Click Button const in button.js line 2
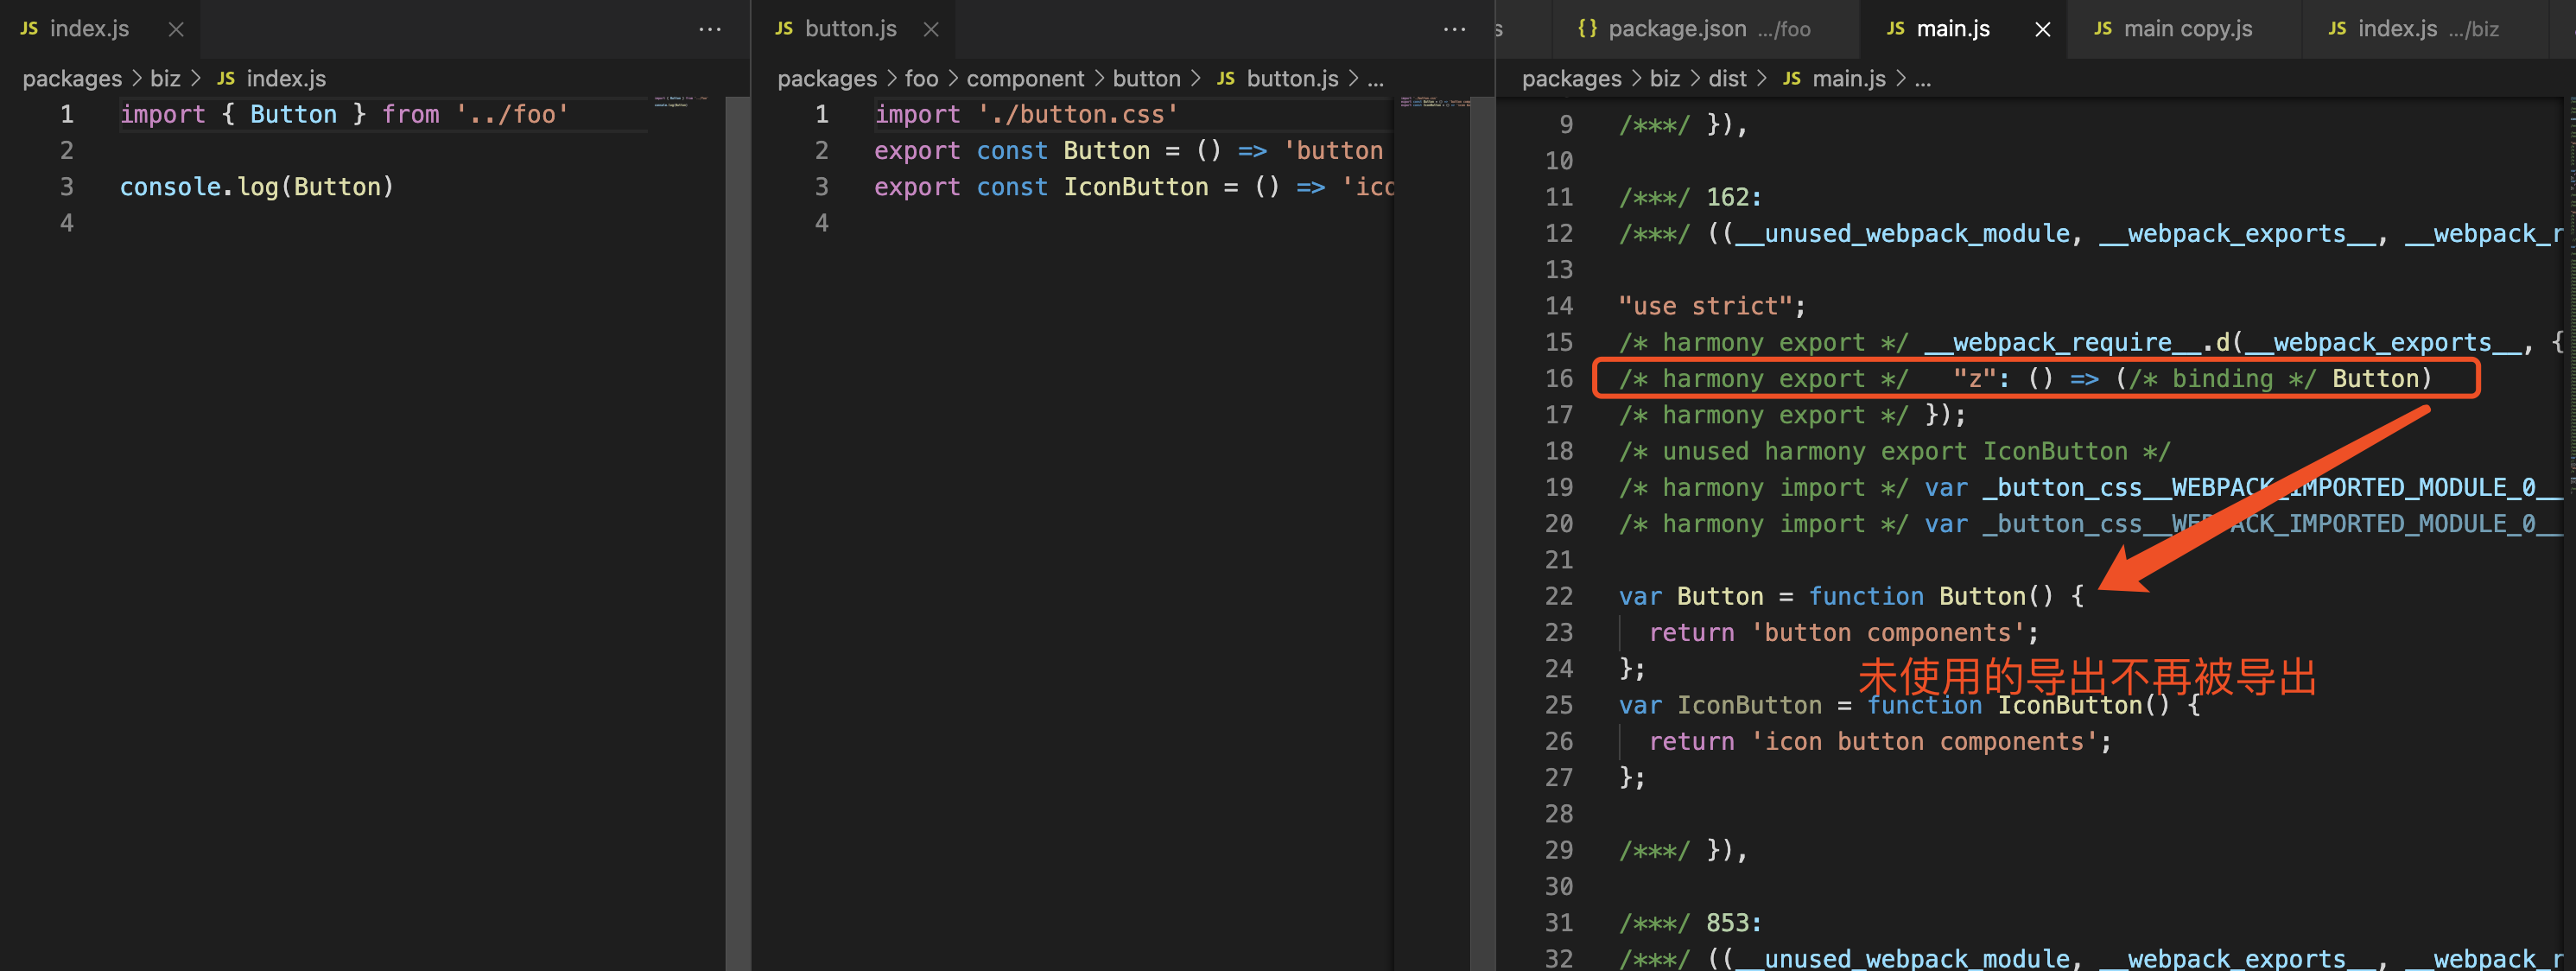The image size is (2576, 971). 1107,151
